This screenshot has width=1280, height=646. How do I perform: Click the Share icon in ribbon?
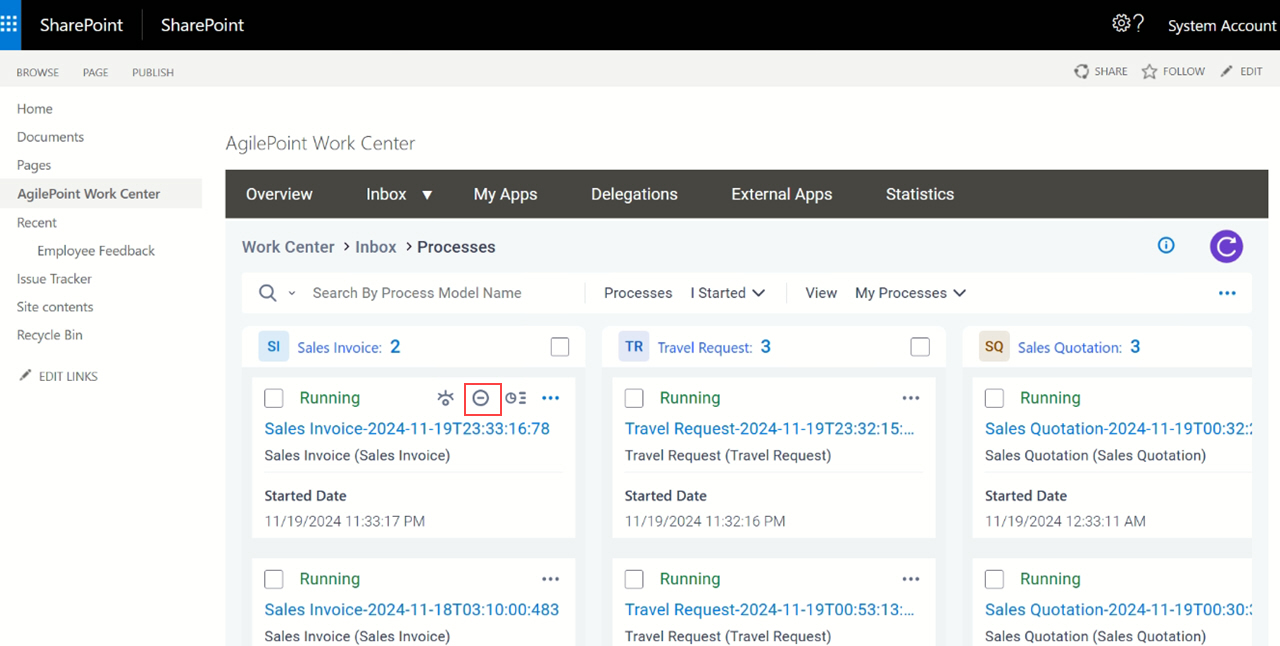tap(1081, 71)
